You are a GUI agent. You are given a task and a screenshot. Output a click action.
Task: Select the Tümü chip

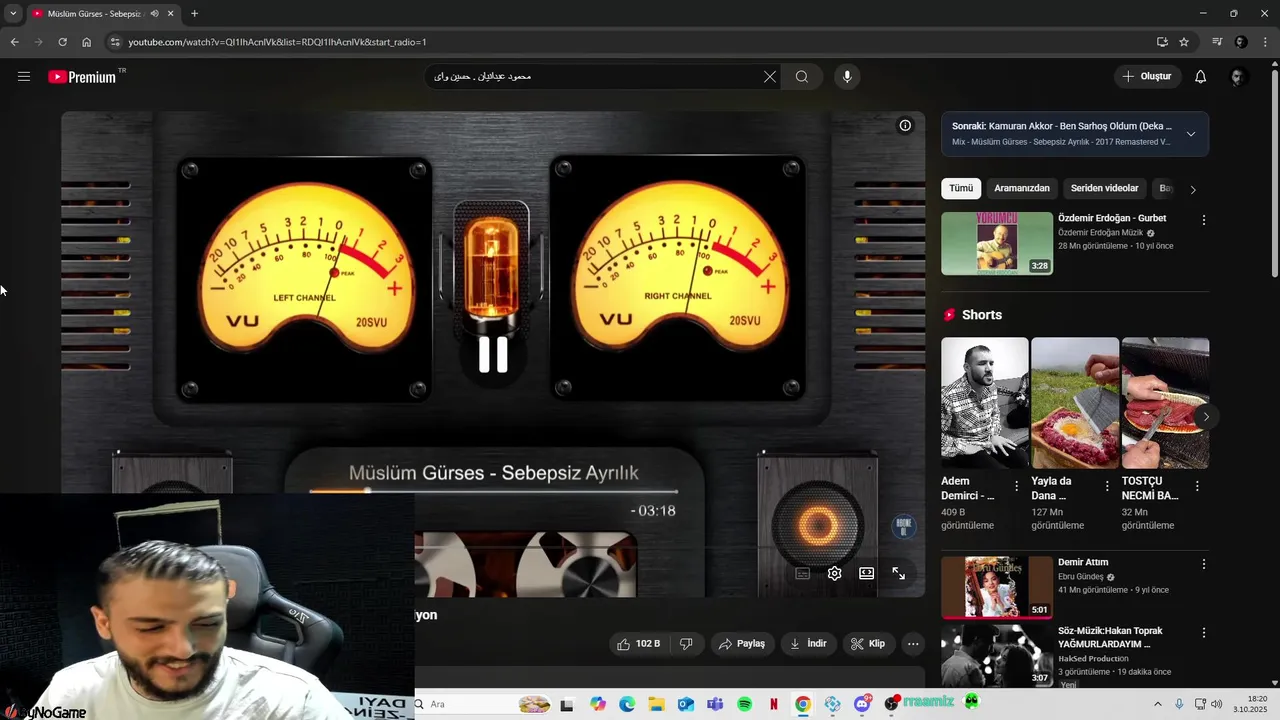tap(961, 188)
